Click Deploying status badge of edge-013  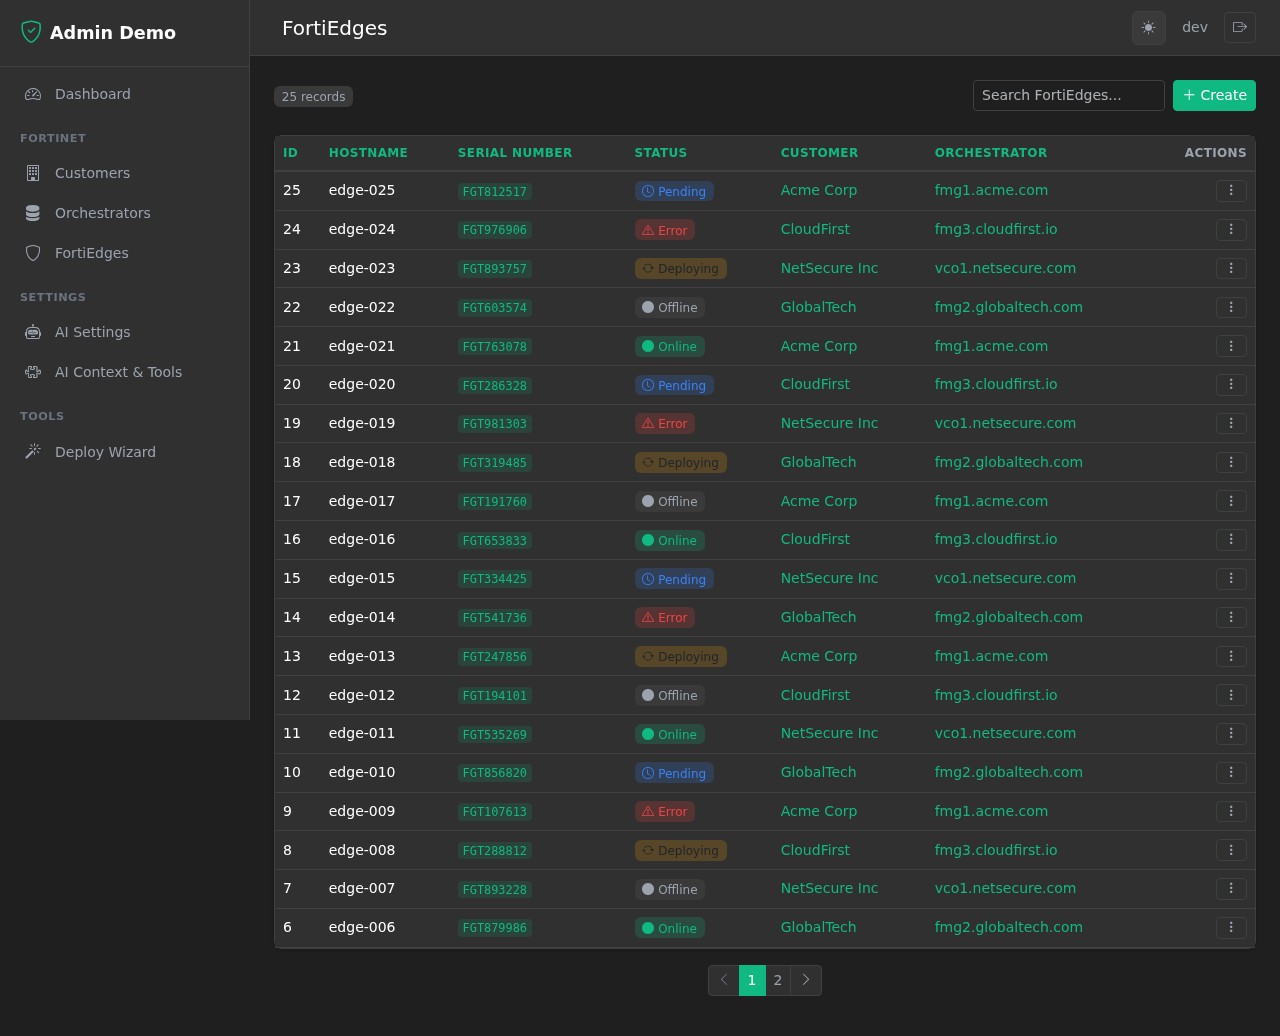point(680,657)
